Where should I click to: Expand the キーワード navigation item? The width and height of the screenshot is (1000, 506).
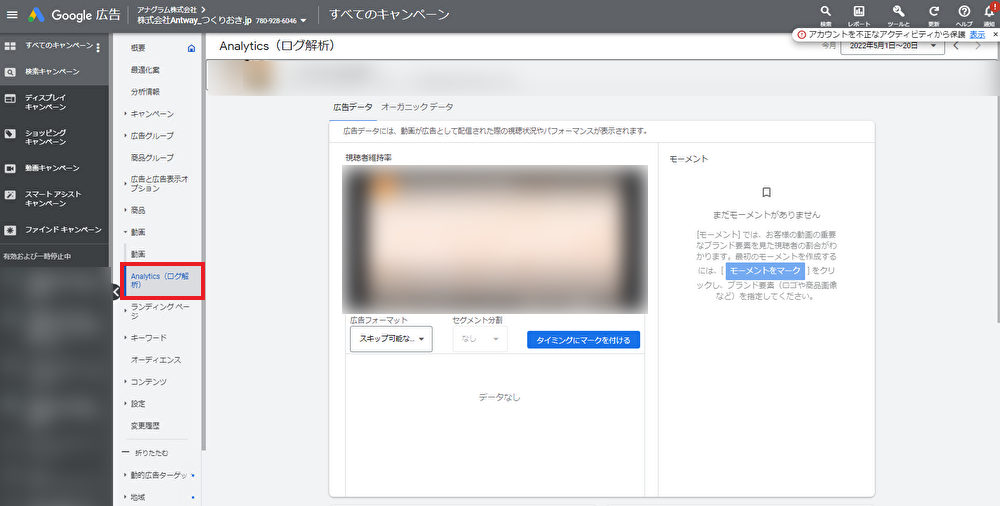point(148,338)
